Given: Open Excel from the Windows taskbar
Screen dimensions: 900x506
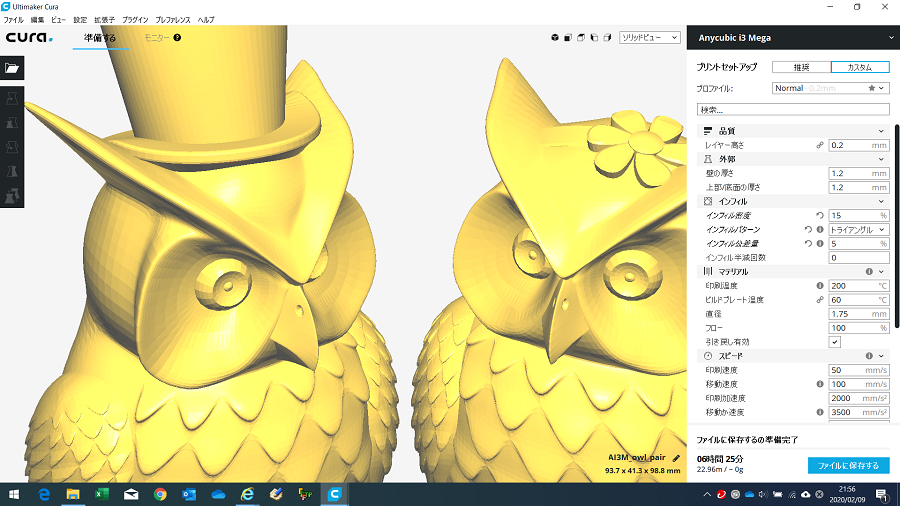Looking at the screenshot, I should point(102,494).
